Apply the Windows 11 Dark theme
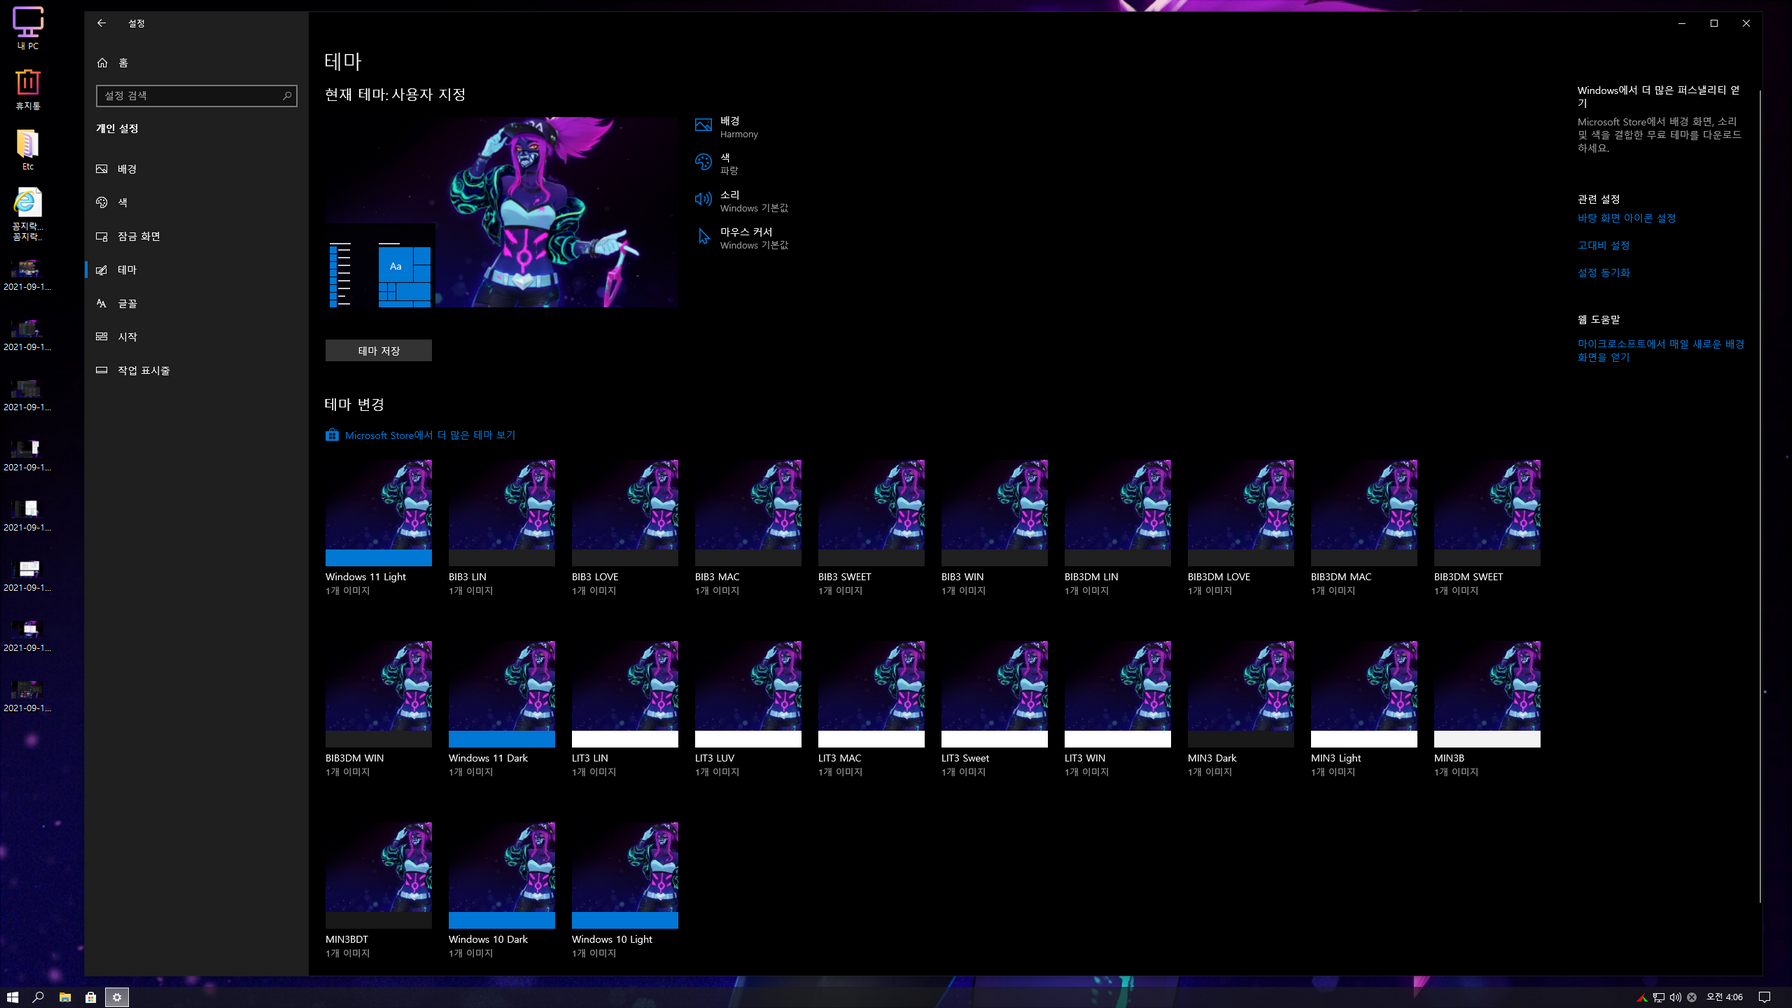 point(501,709)
